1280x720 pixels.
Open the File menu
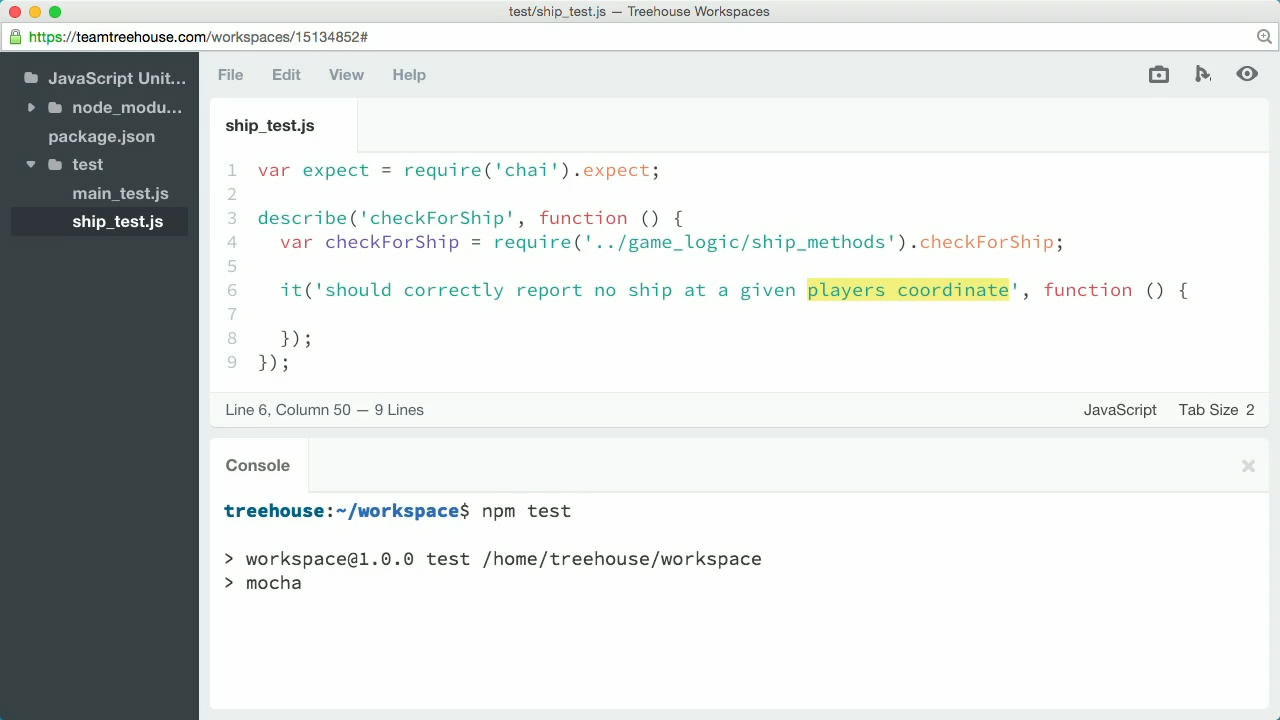(x=230, y=74)
